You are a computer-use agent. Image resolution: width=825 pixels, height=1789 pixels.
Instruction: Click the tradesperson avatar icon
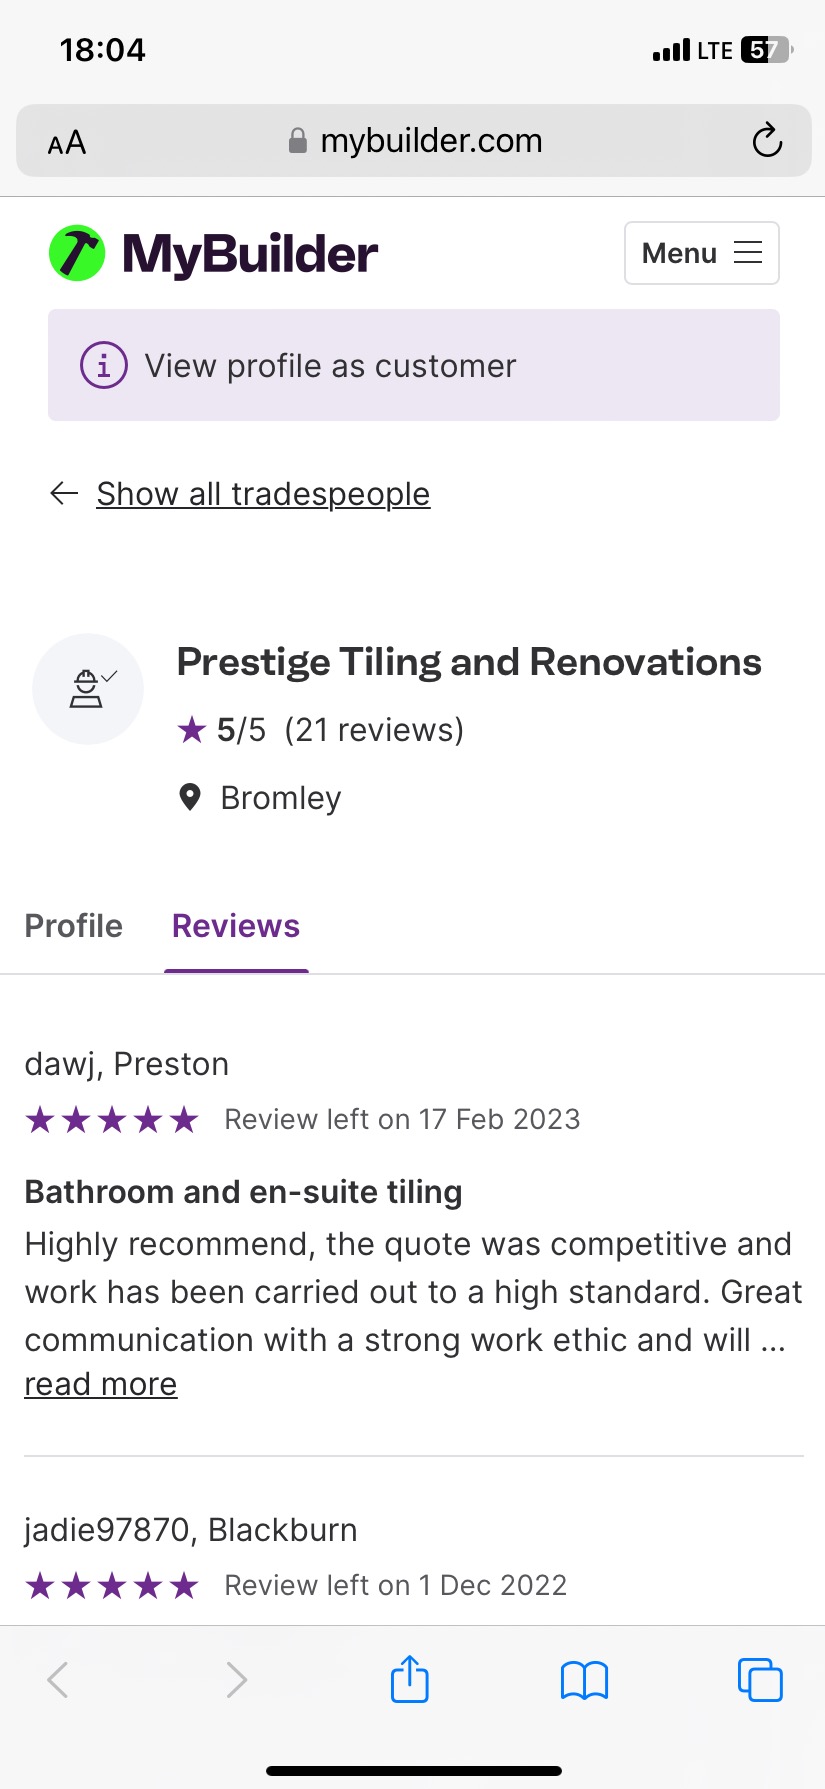pyautogui.click(x=87, y=688)
